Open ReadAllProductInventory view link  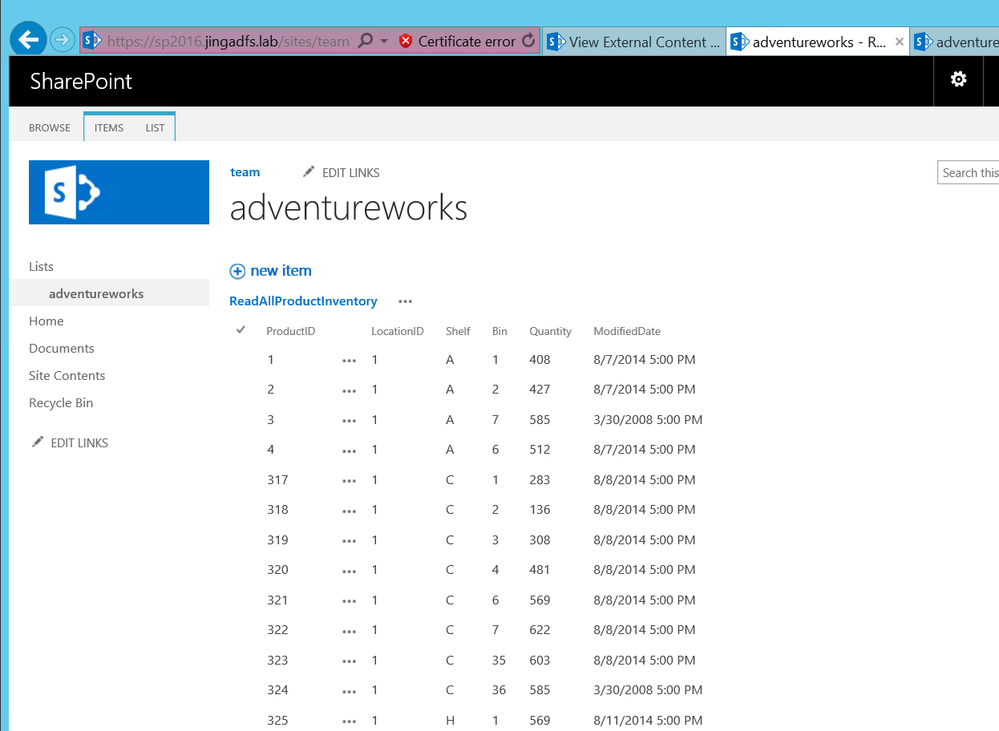303,301
